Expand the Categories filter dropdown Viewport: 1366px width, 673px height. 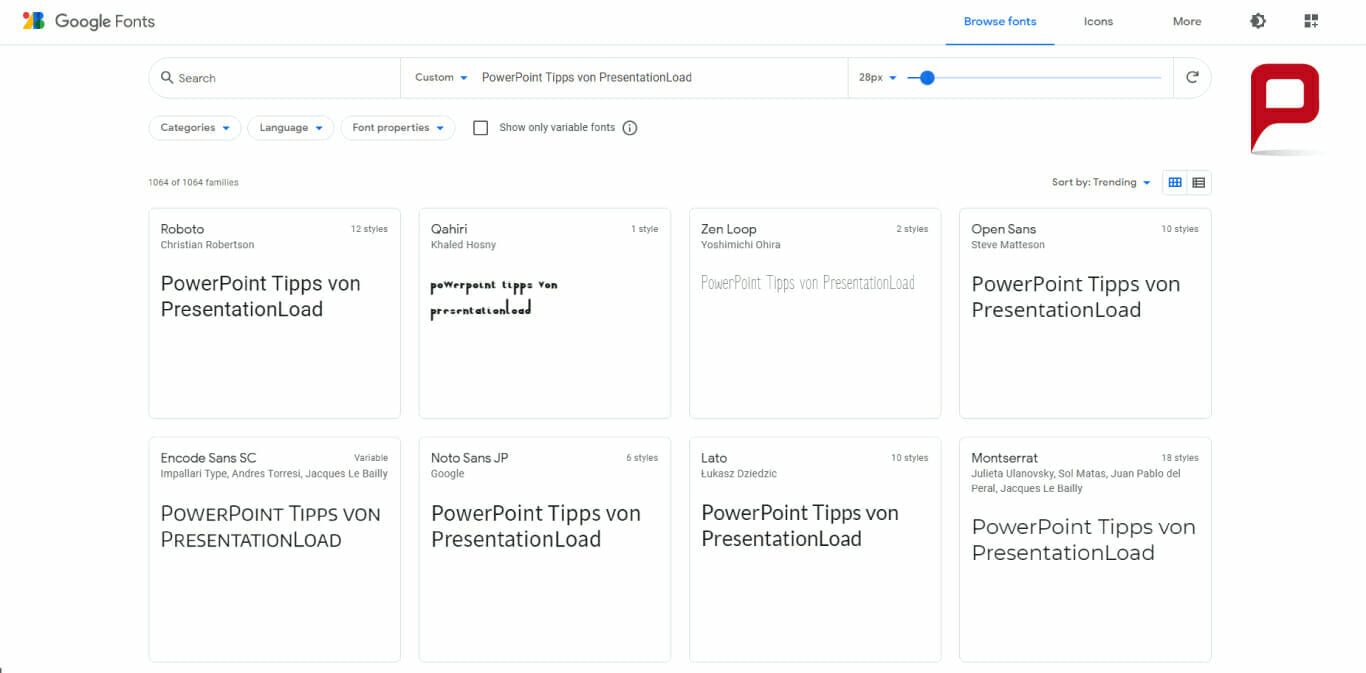point(195,128)
